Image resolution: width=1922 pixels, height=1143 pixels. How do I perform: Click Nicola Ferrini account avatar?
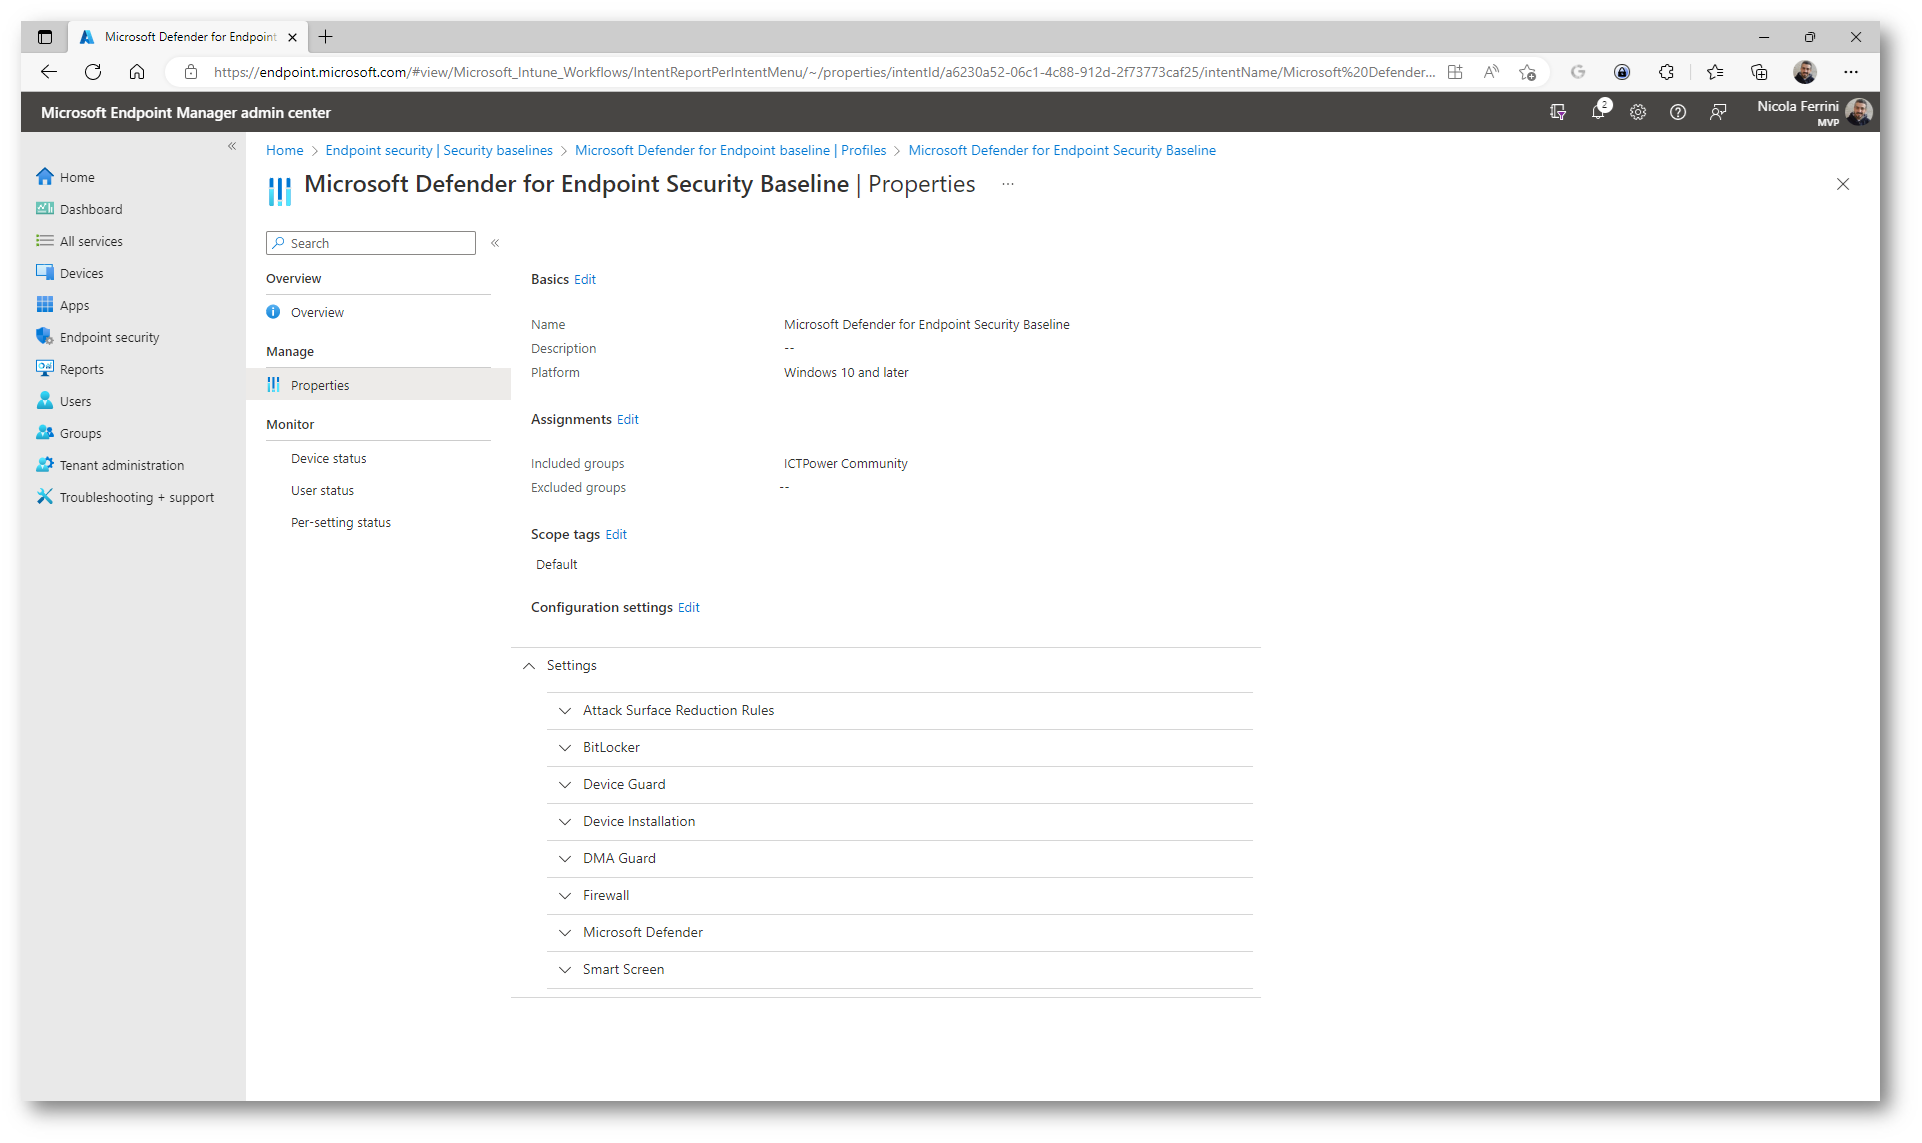click(1859, 112)
